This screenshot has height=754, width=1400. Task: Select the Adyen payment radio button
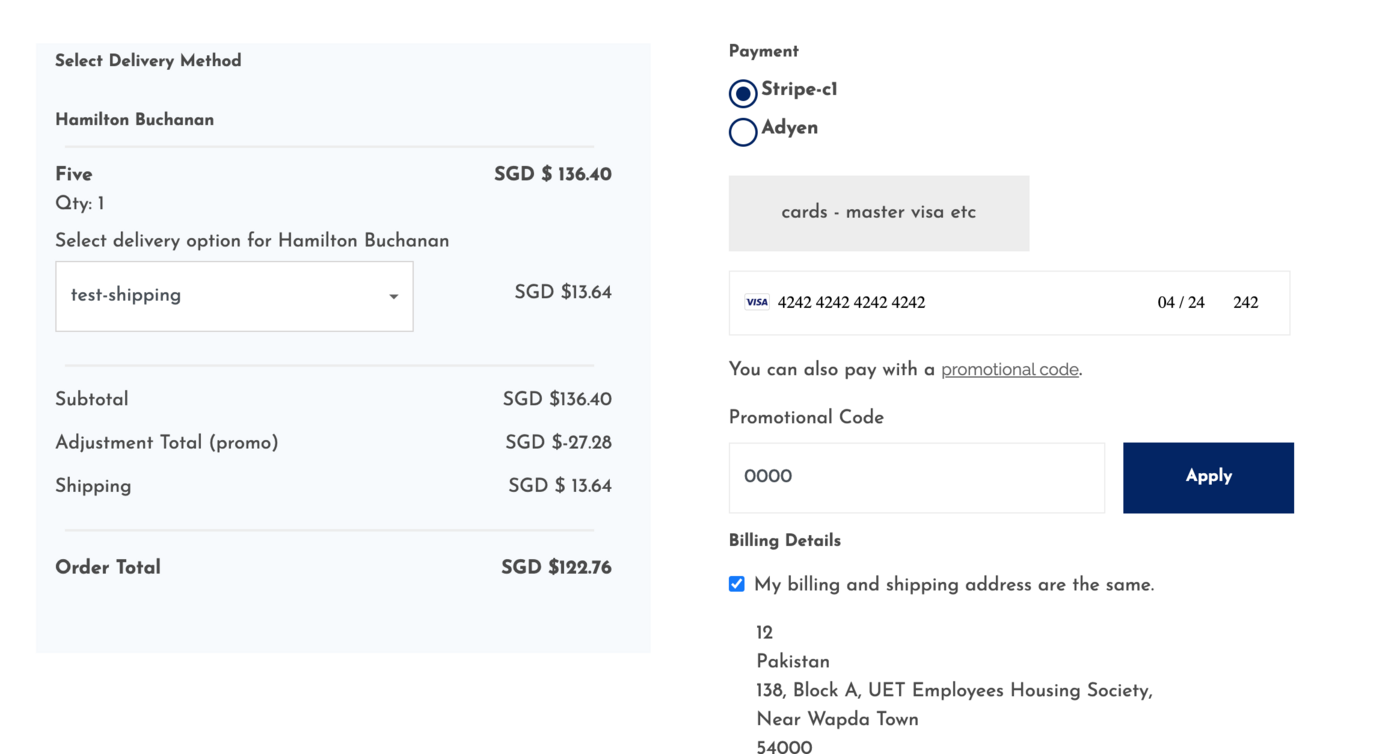(x=743, y=131)
